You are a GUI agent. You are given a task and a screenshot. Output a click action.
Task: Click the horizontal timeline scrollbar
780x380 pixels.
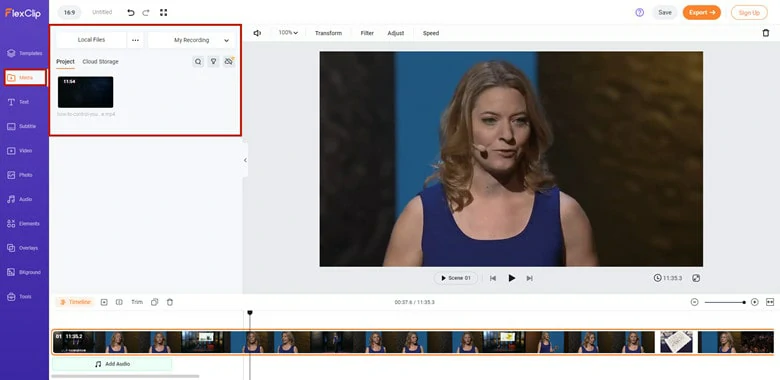125,376
